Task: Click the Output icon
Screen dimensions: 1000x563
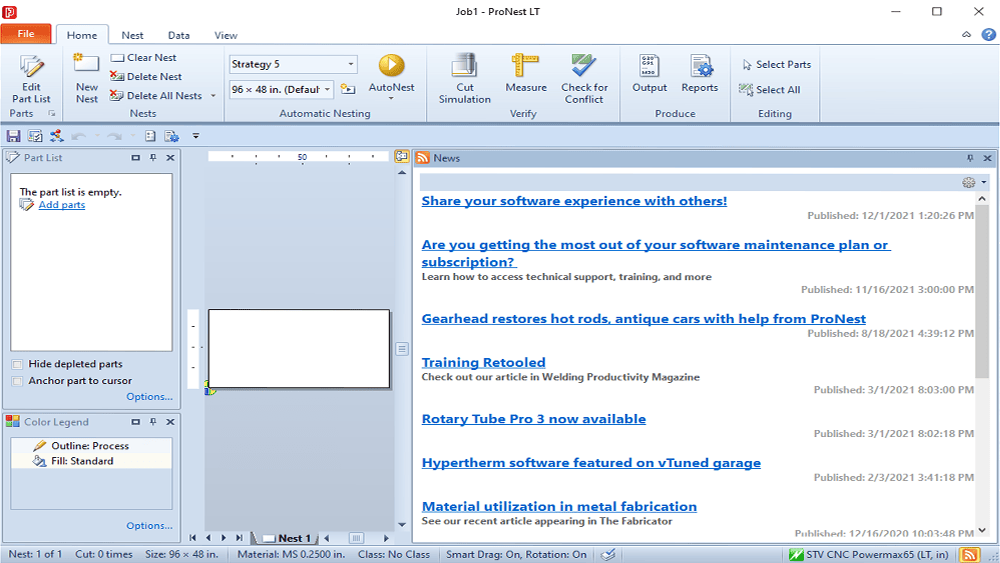Action: pyautogui.click(x=649, y=67)
